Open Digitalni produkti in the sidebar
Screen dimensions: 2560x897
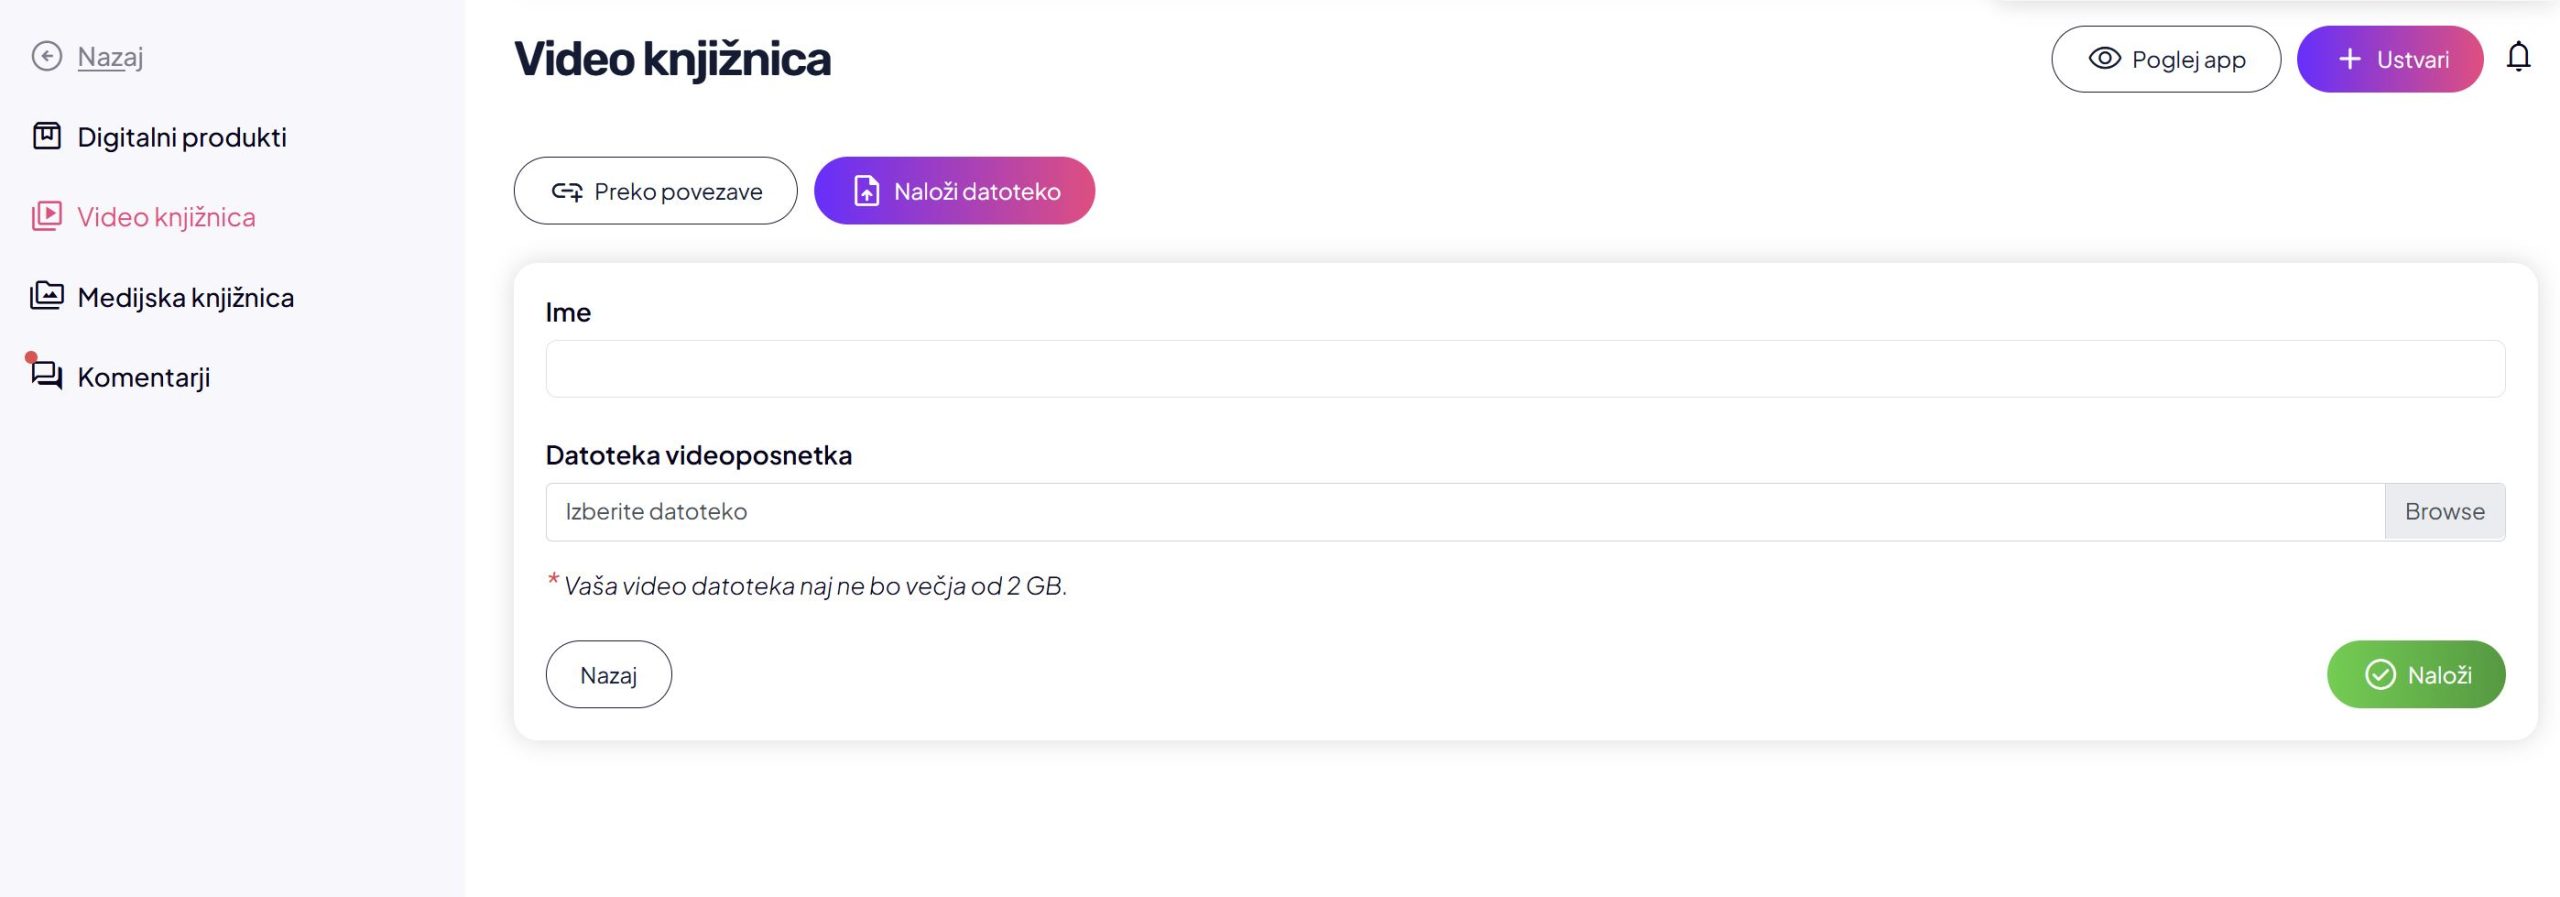(182, 137)
